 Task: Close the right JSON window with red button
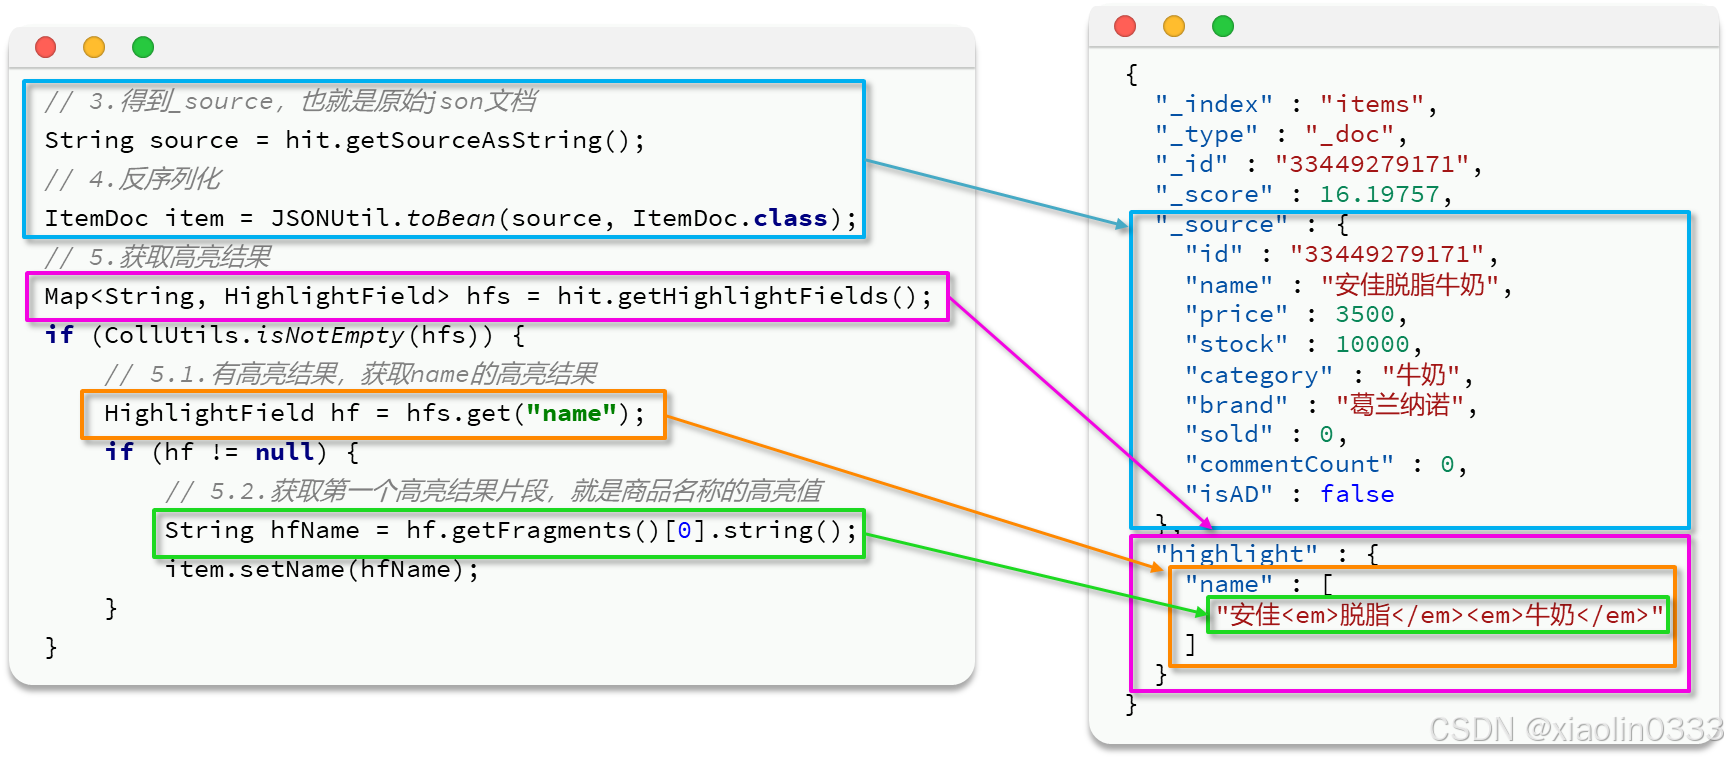[1125, 26]
